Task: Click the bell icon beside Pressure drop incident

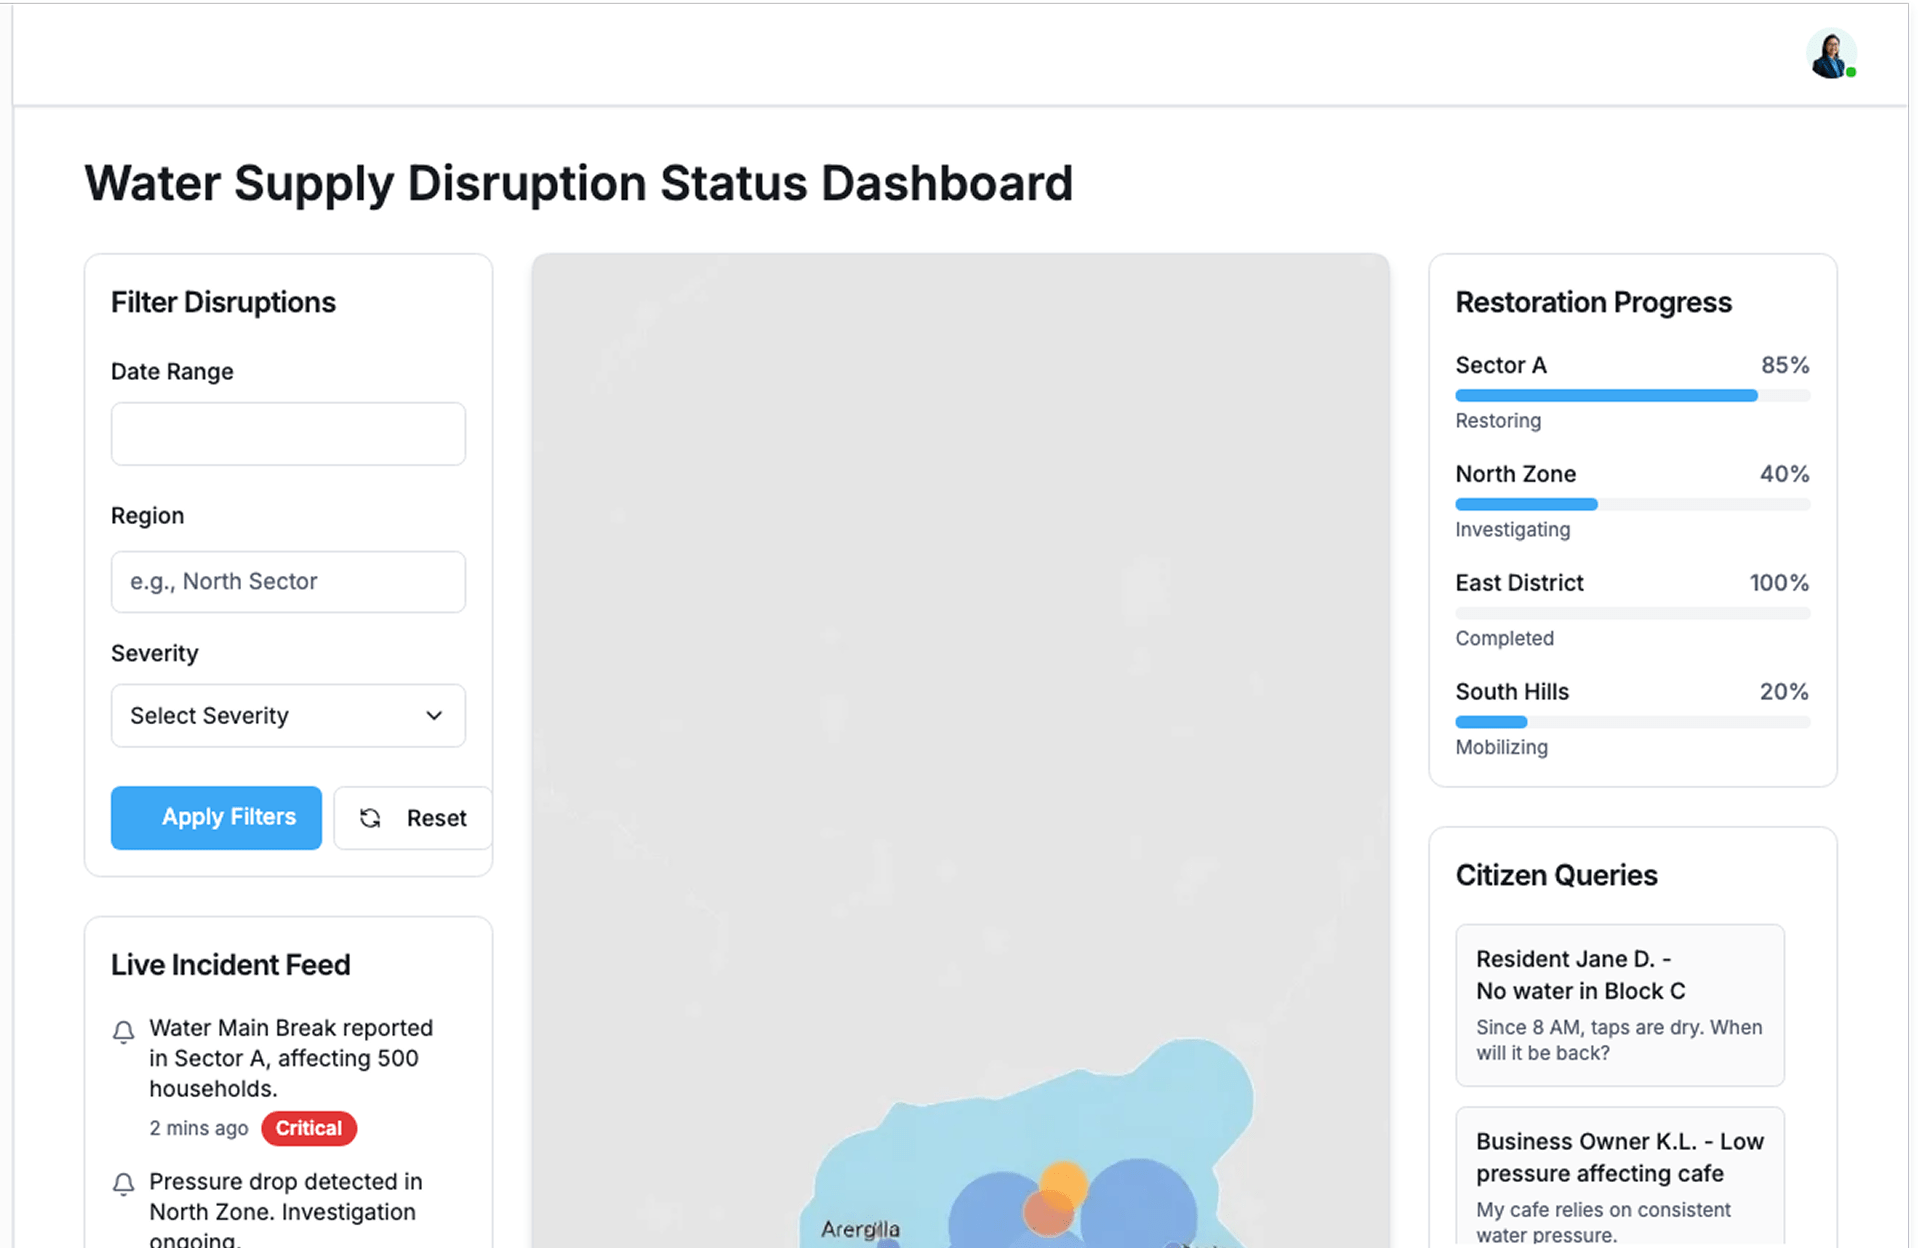Action: (123, 1184)
